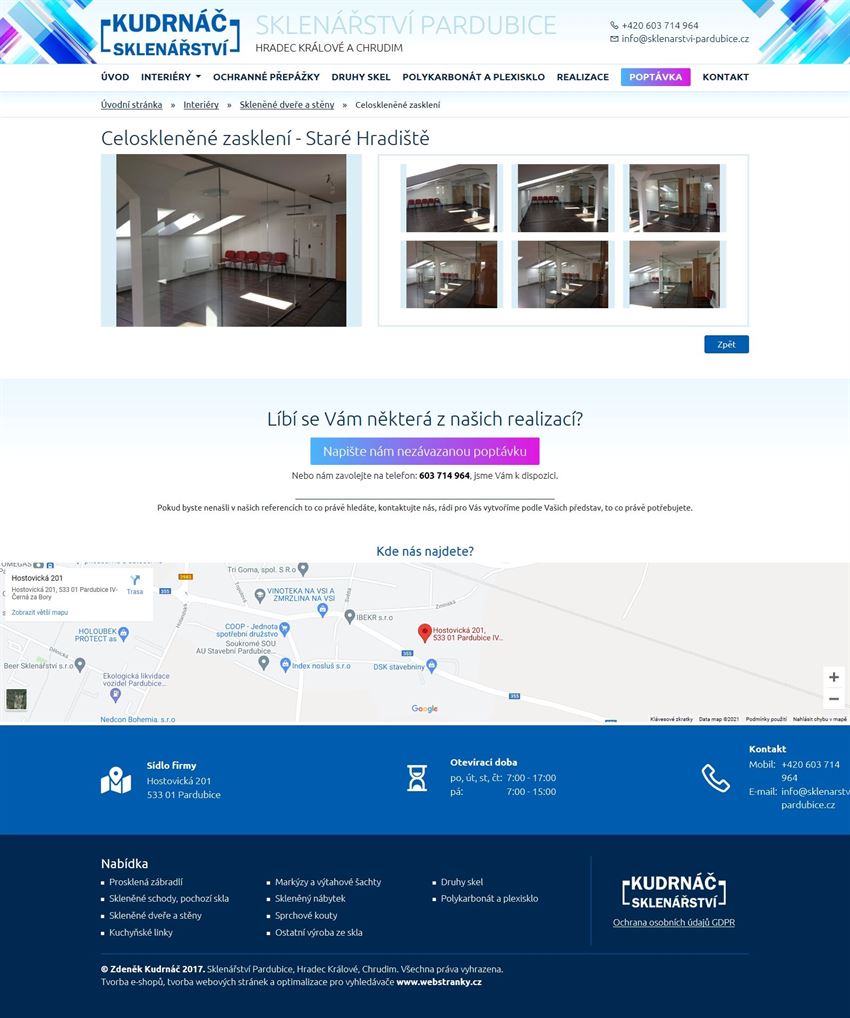Click the DSK stavebniny map marker
850x1018 pixels.
point(432,665)
